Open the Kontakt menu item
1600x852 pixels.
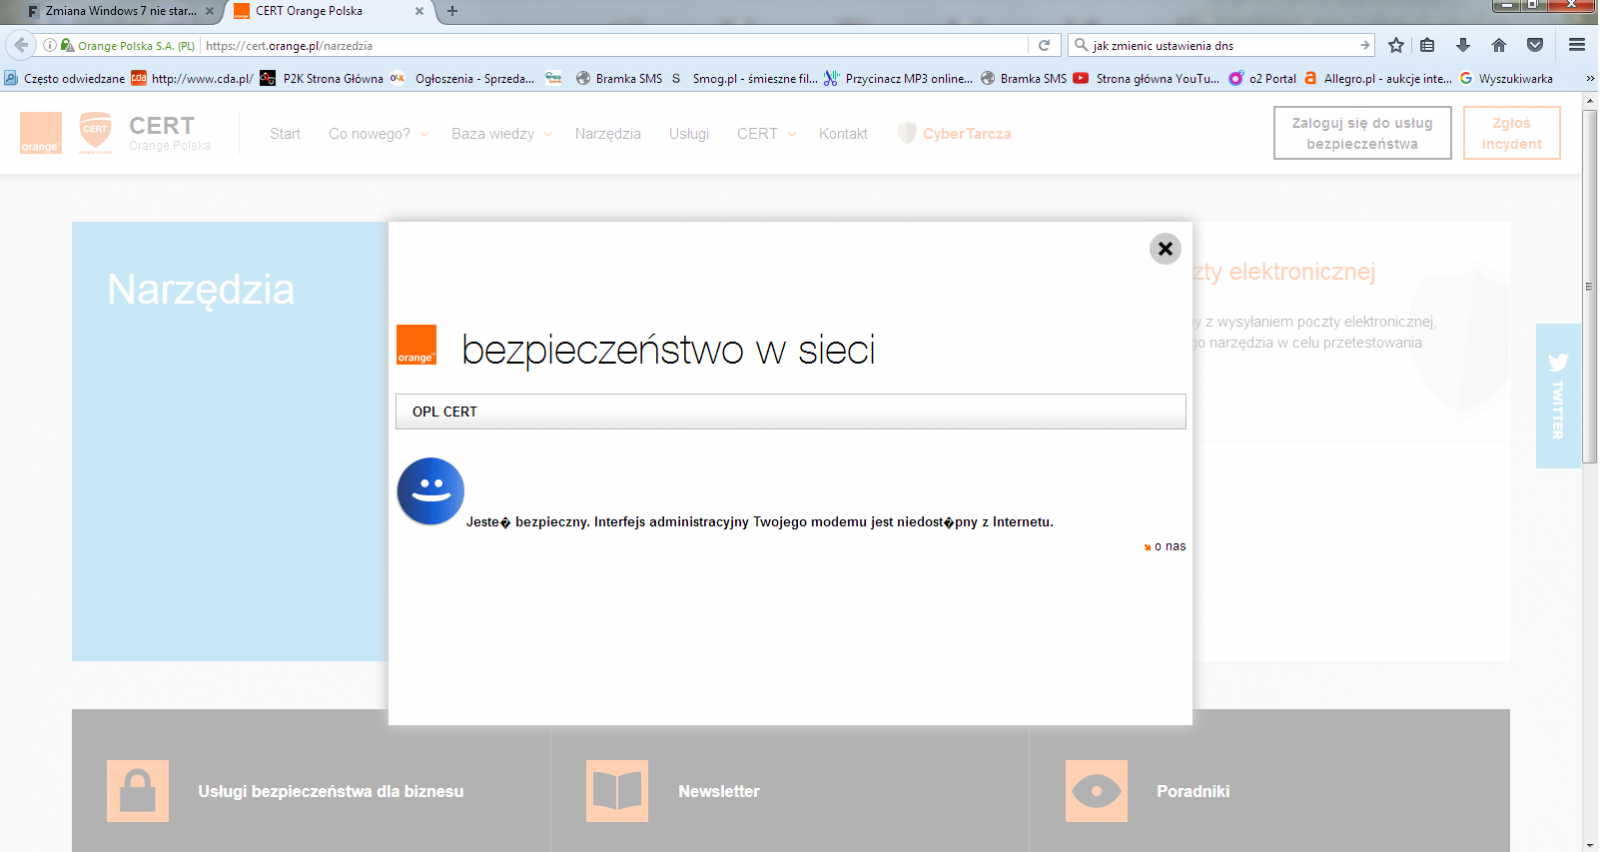[843, 134]
